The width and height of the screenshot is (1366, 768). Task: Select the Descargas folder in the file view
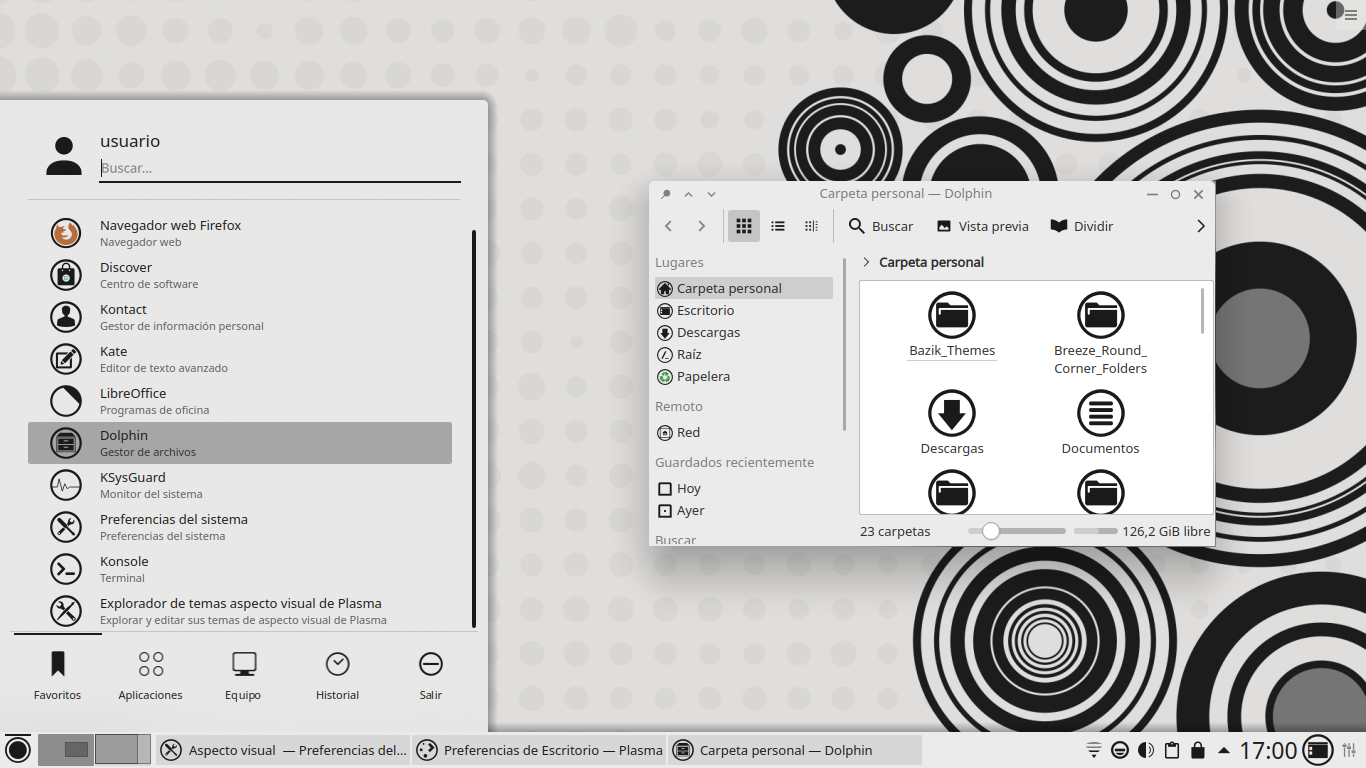click(x=952, y=423)
